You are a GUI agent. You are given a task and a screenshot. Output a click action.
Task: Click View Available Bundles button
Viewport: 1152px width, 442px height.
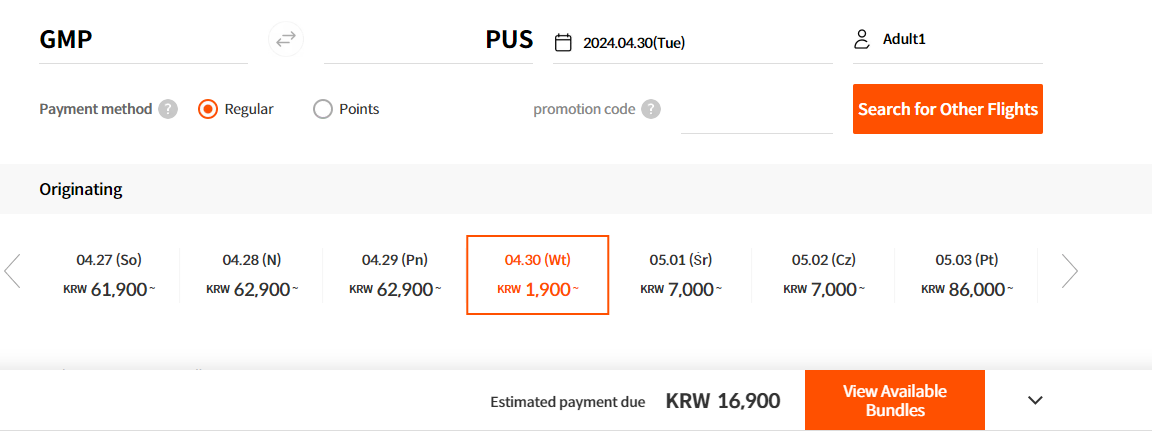click(x=895, y=400)
